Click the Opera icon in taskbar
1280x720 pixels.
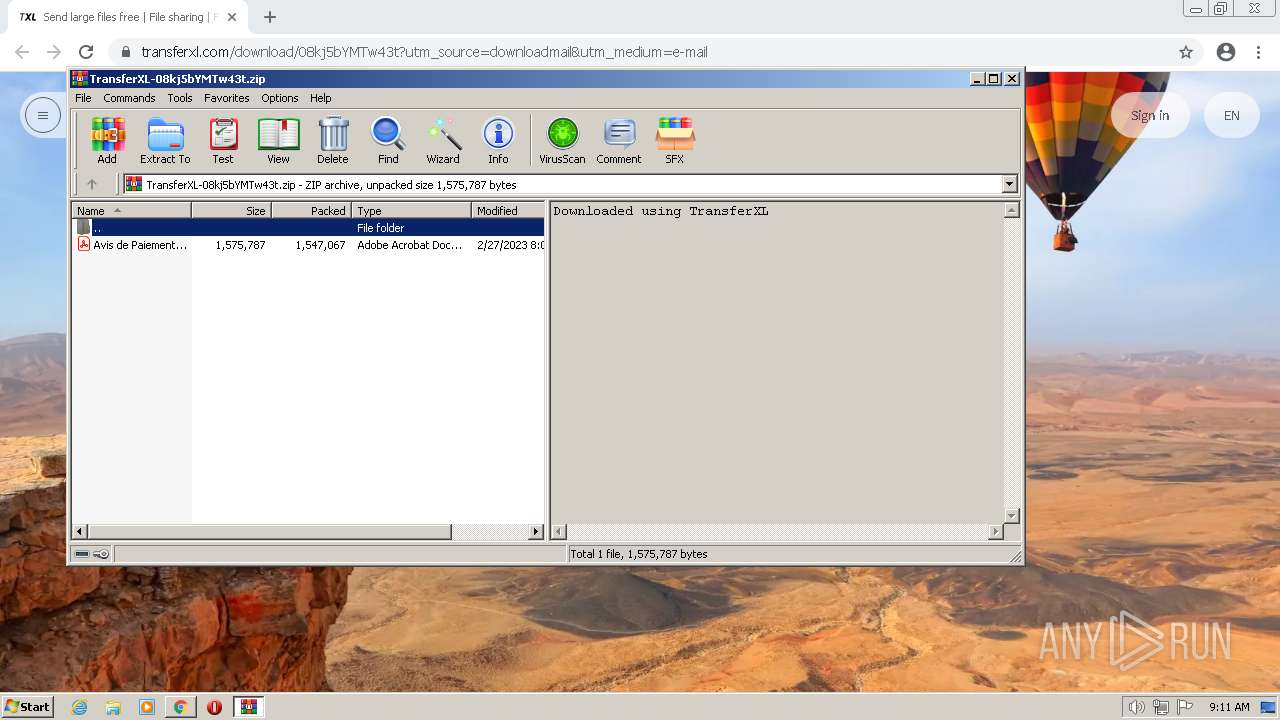pos(214,707)
